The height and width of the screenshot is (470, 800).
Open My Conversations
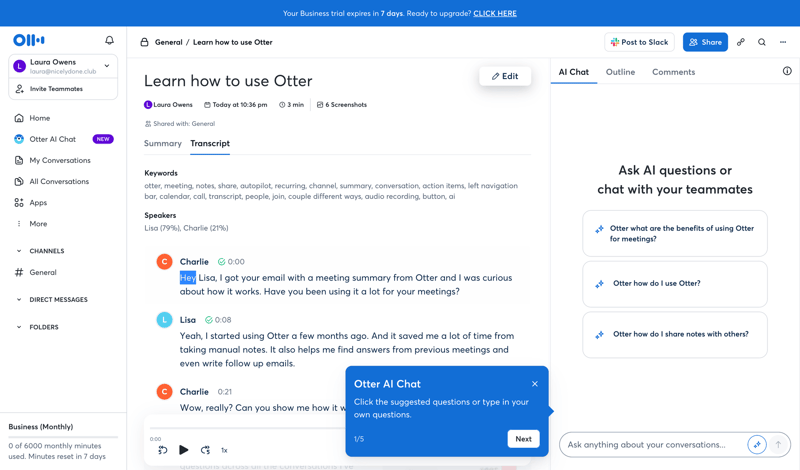tap(60, 160)
